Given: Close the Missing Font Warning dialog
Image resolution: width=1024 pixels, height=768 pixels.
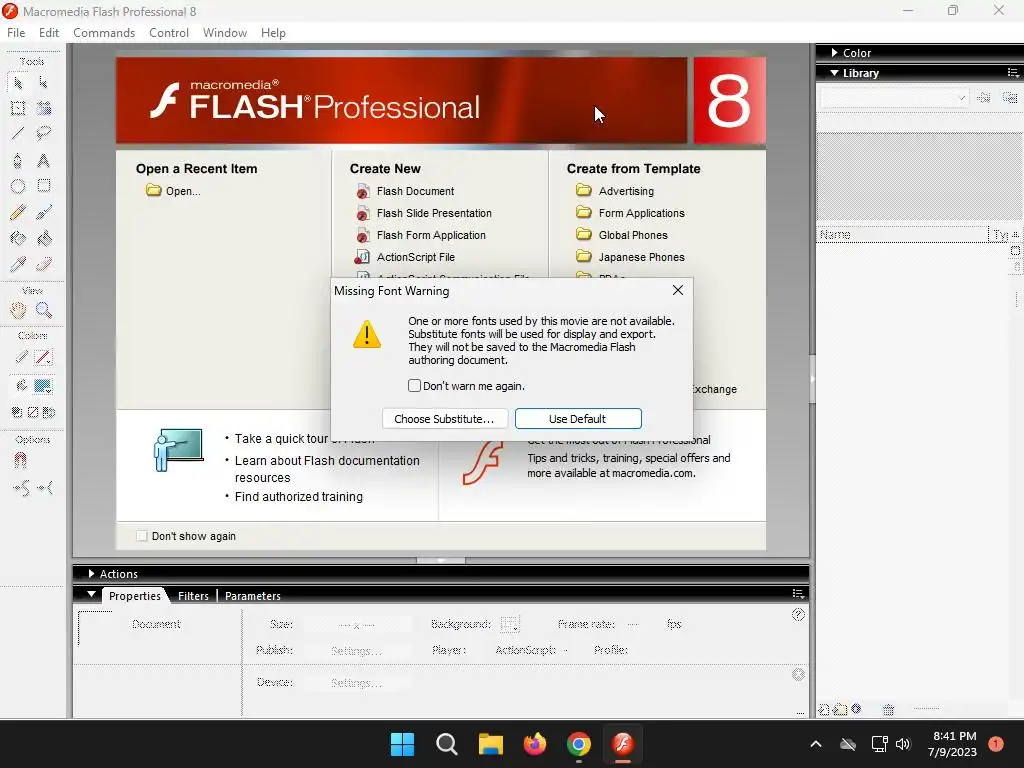Looking at the screenshot, I should [x=678, y=290].
